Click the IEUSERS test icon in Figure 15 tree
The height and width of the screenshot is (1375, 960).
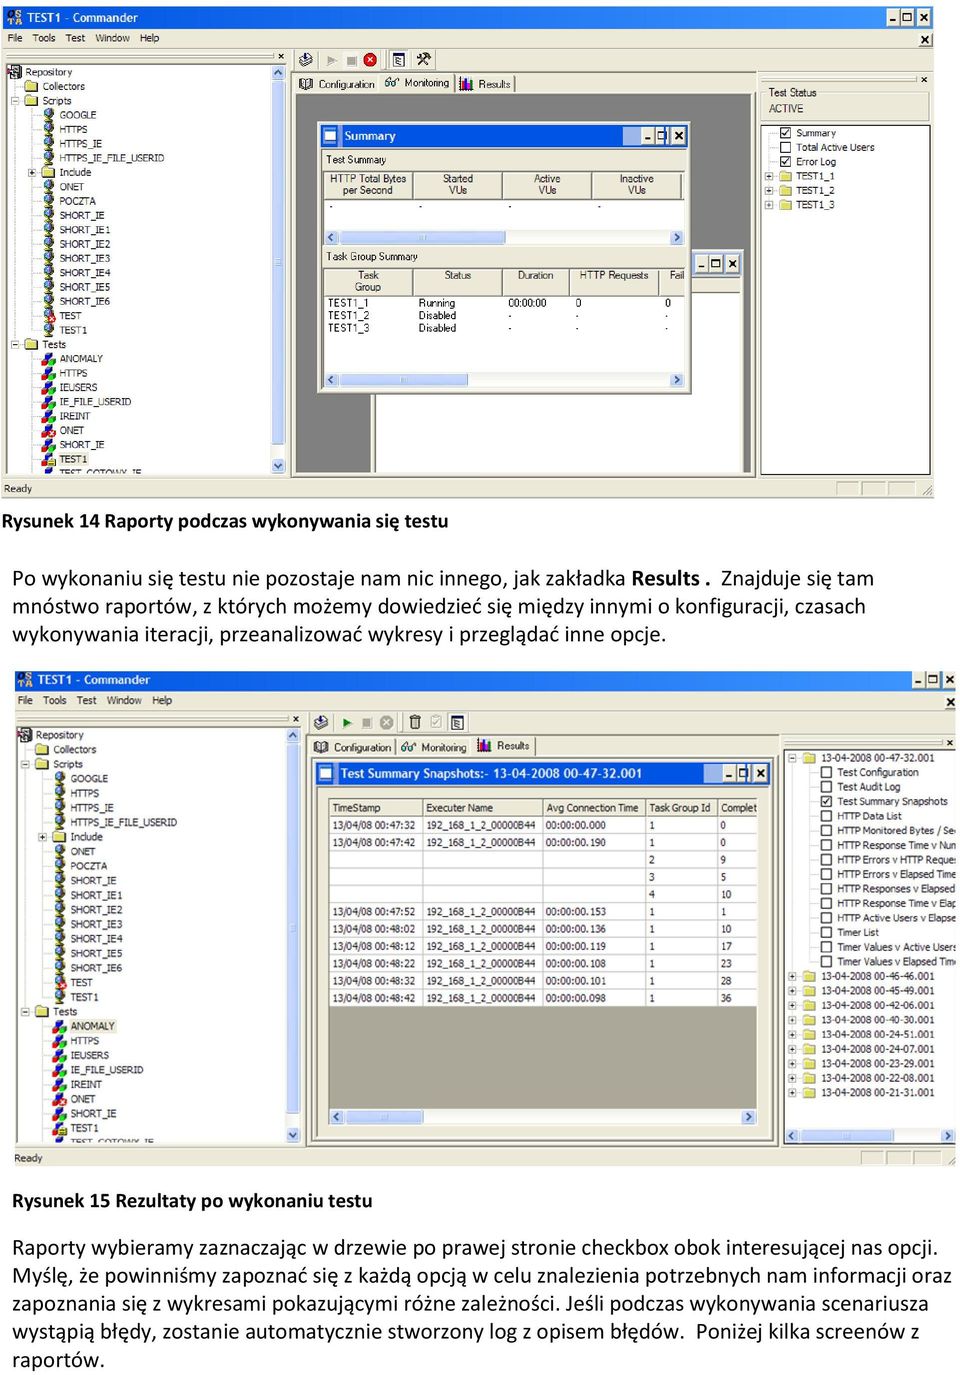tap(60, 1055)
